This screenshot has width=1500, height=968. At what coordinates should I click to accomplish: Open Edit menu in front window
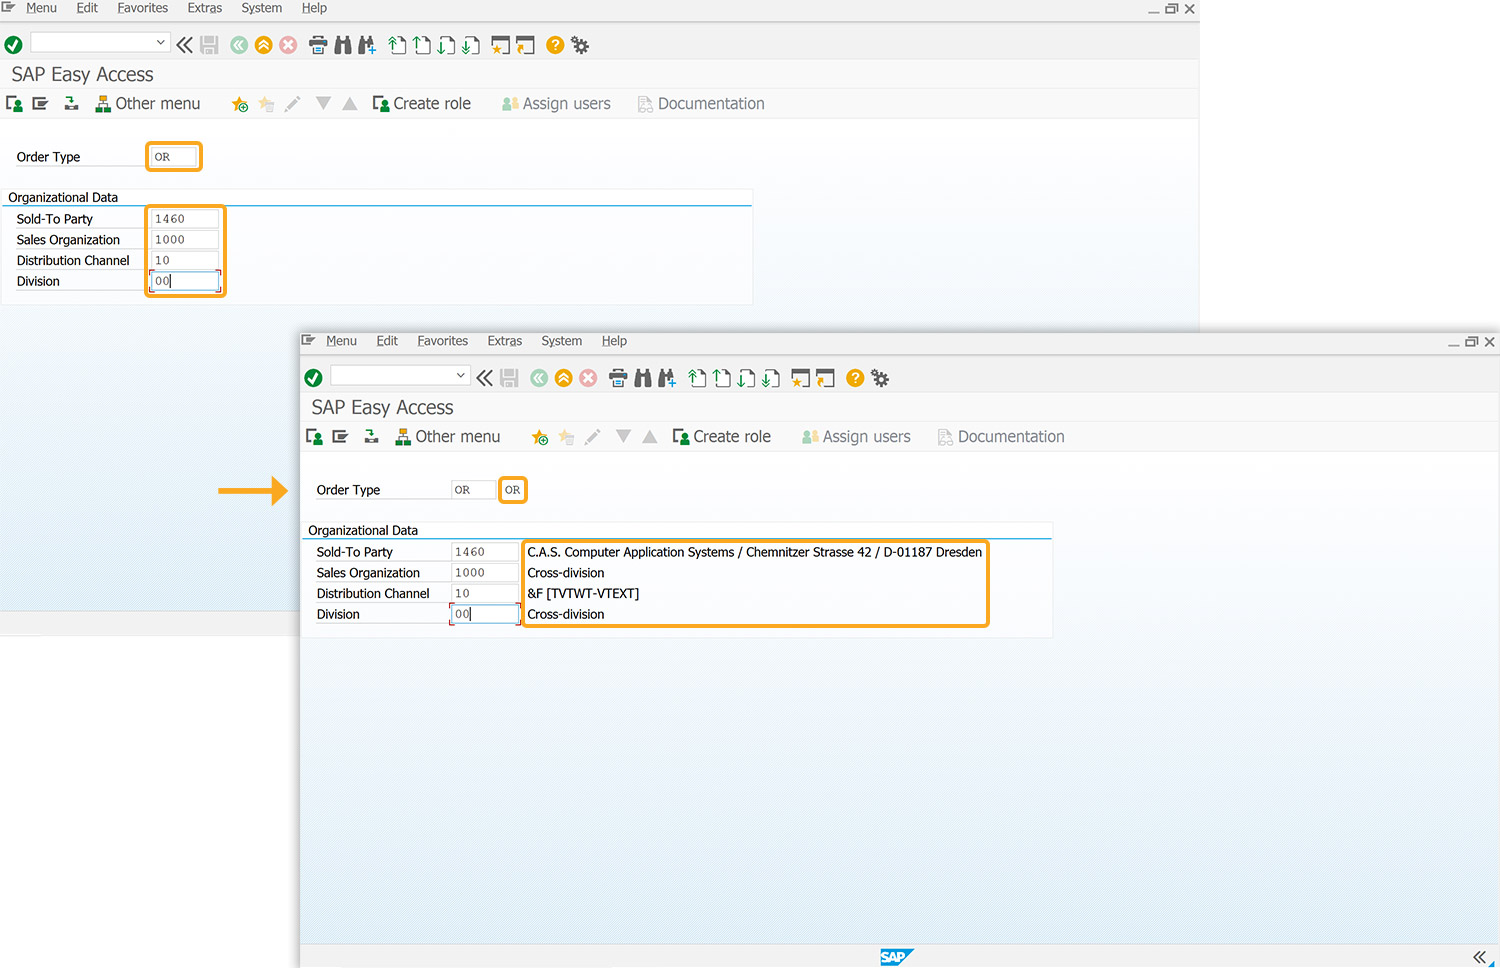[x=387, y=341]
